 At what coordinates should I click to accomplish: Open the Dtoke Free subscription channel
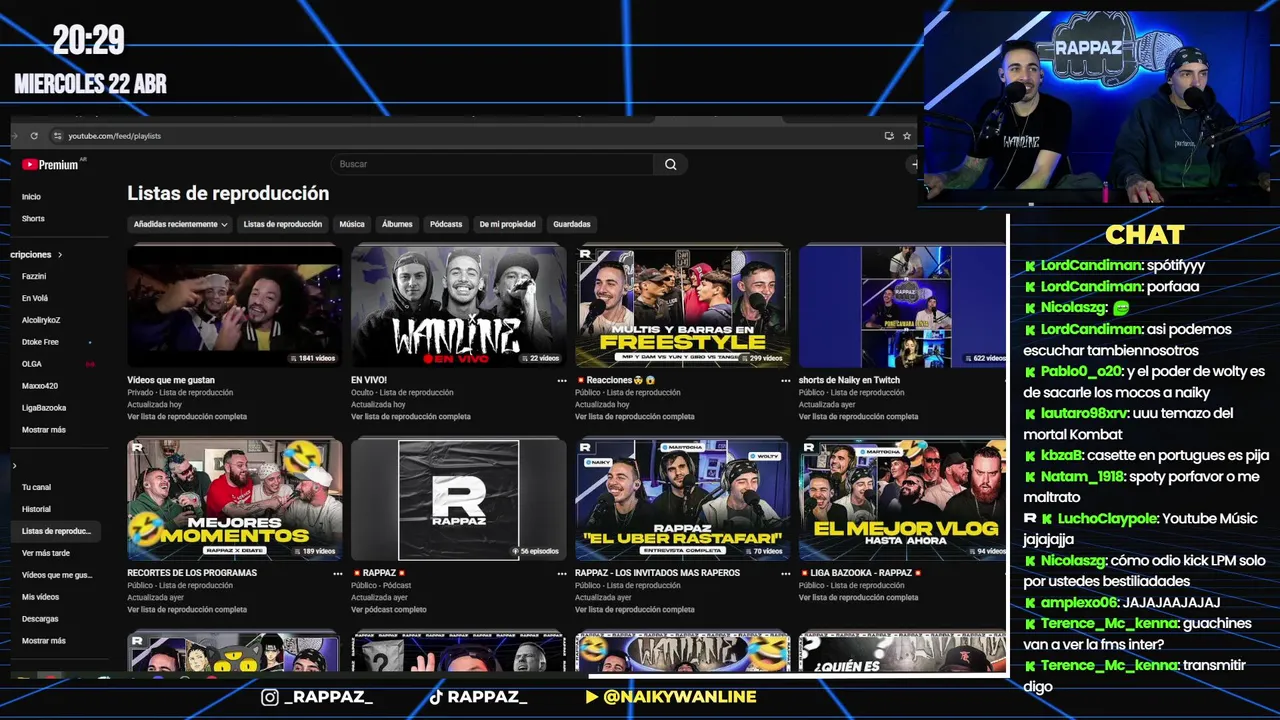coord(40,342)
